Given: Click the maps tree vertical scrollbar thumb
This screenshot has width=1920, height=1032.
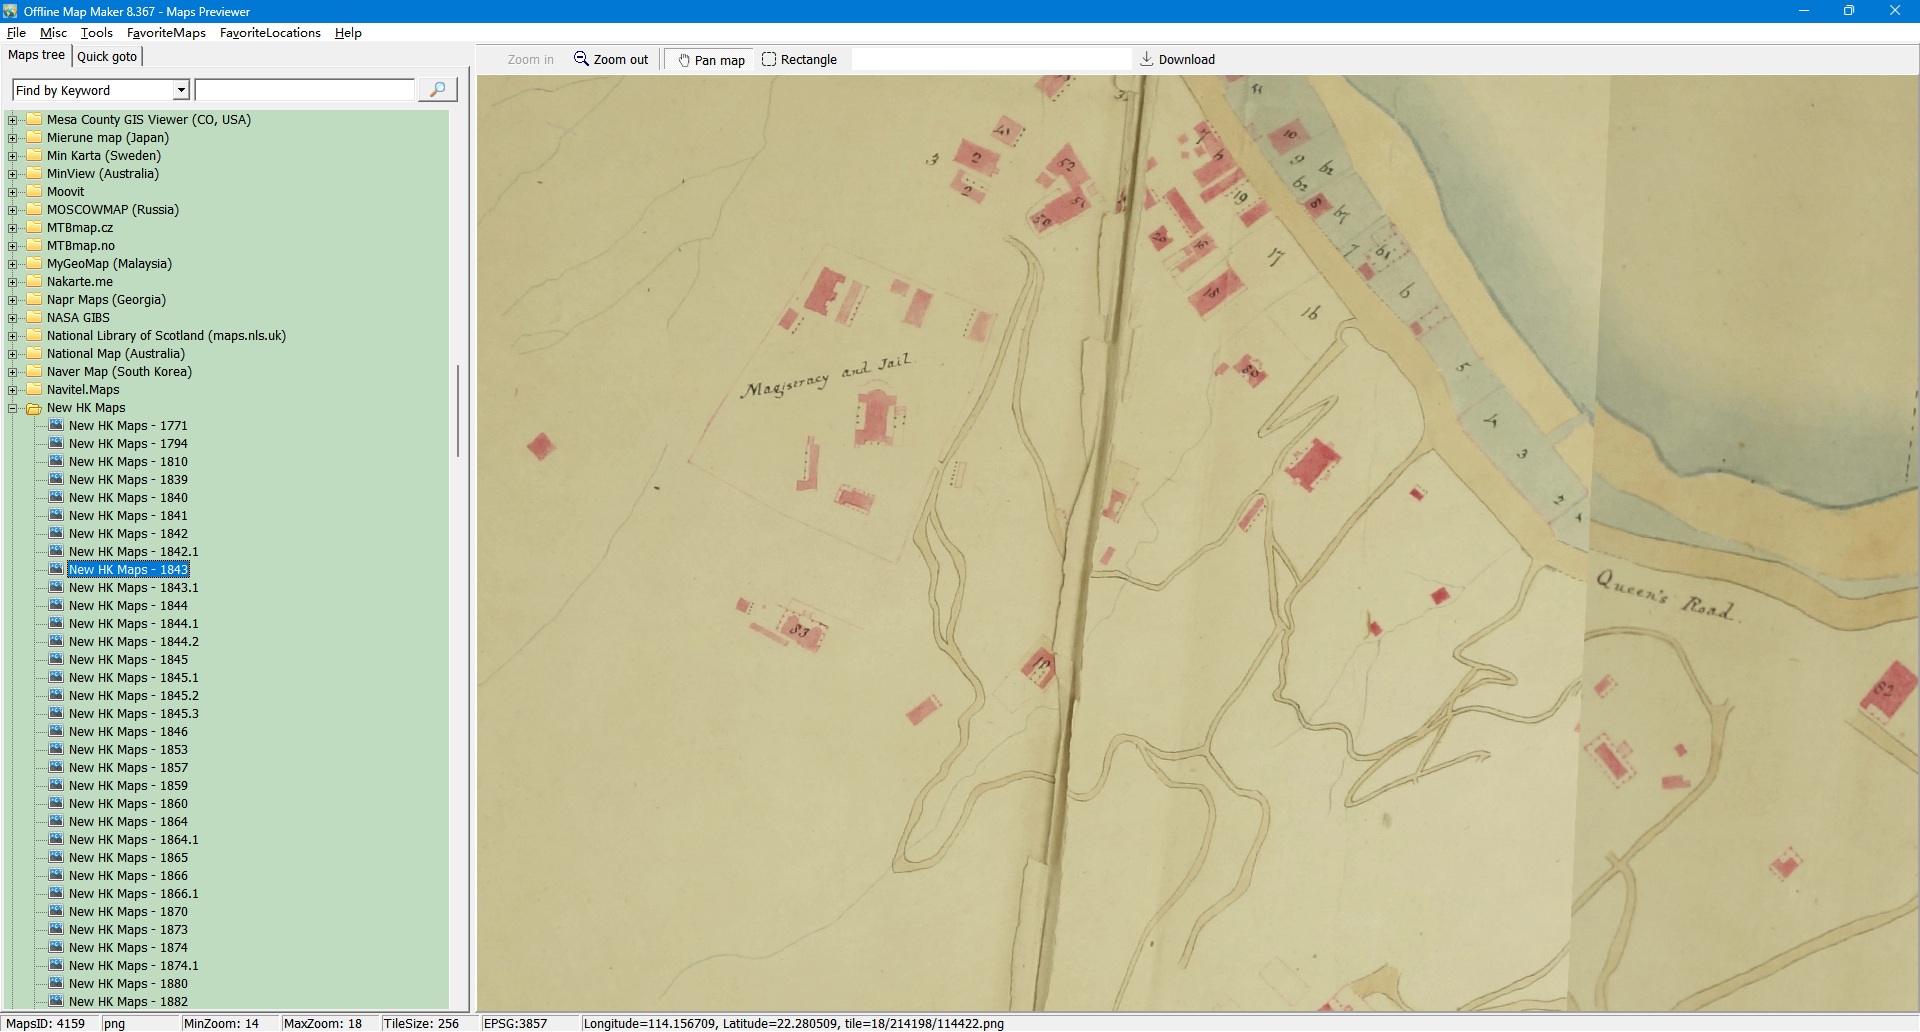Looking at the screenshot, I should 458,410.
